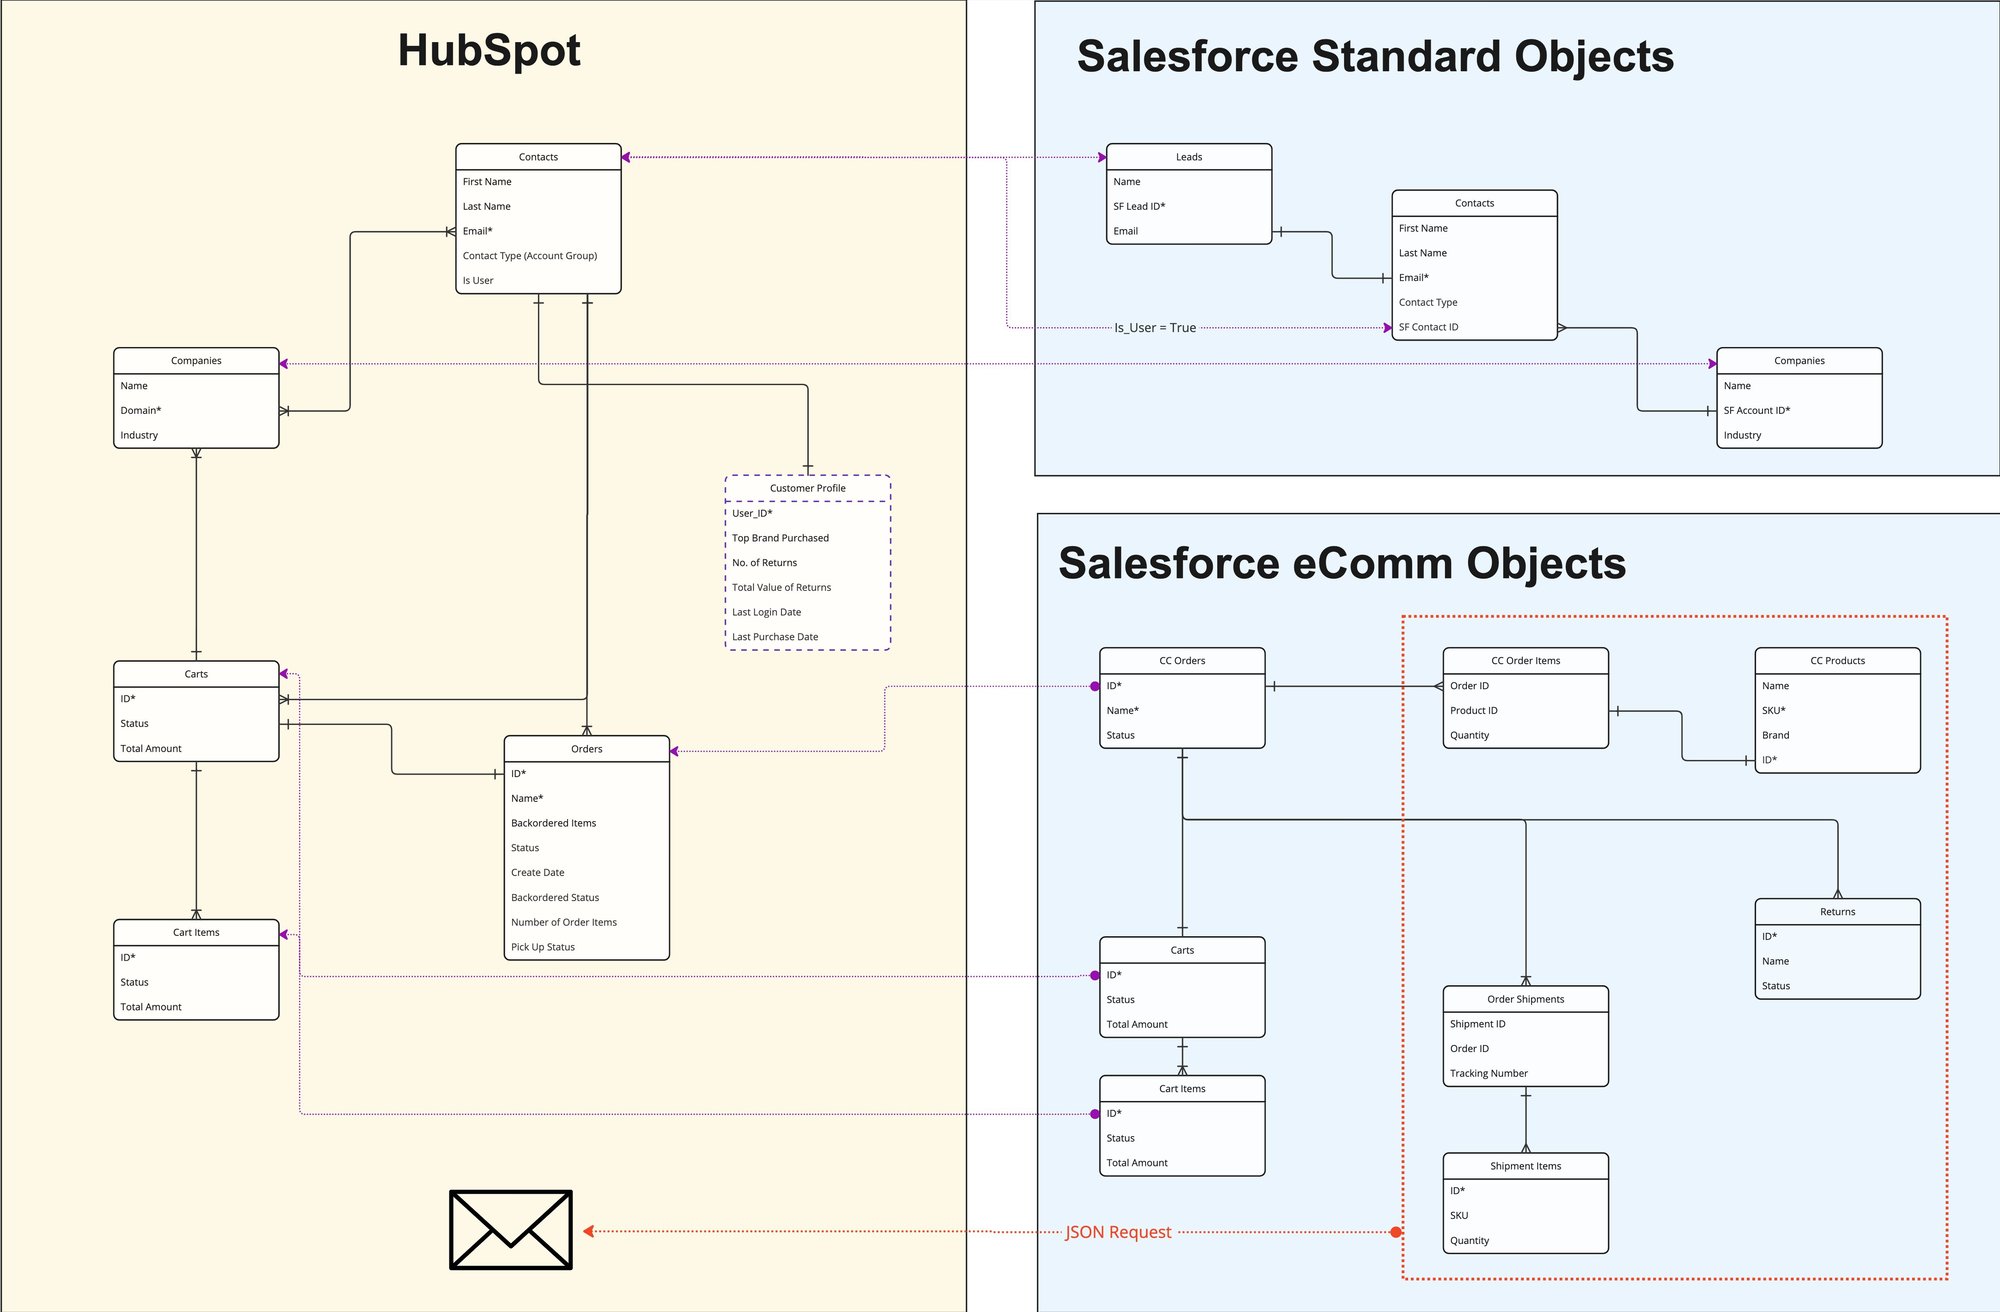Select the HubSpot Contacts table header
Screen dimensions: 2000x1312
click(538, 157)
